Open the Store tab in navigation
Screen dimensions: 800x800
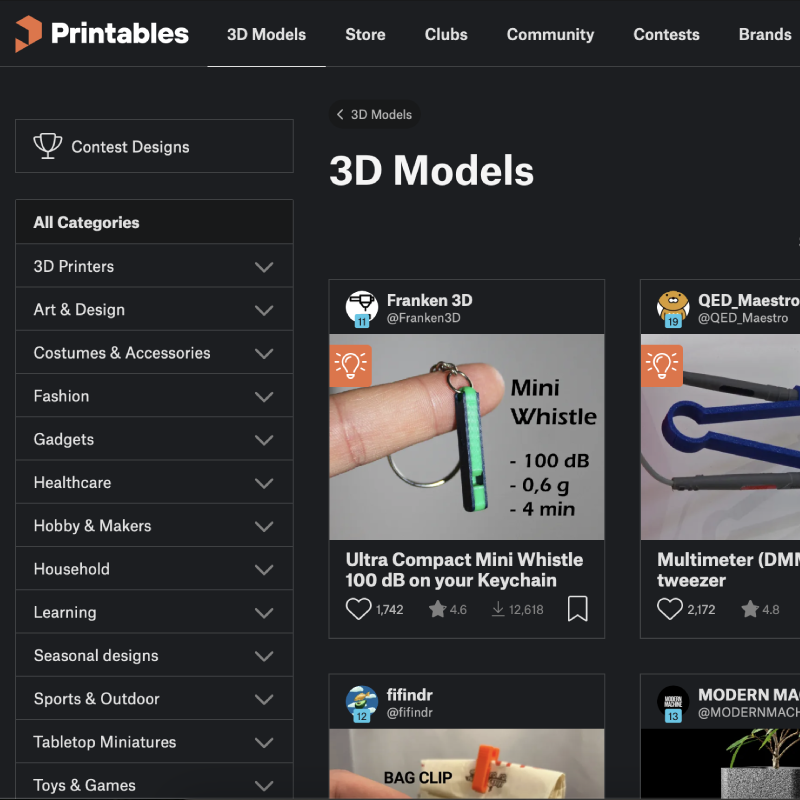(x=365, y=34)
